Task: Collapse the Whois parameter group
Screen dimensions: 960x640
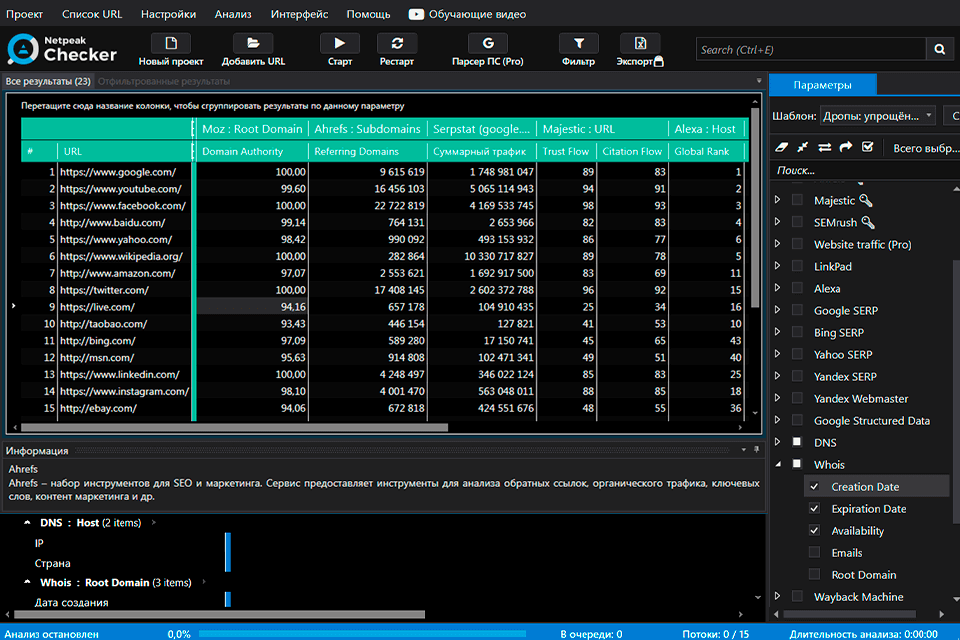Action: click(778, 465)
